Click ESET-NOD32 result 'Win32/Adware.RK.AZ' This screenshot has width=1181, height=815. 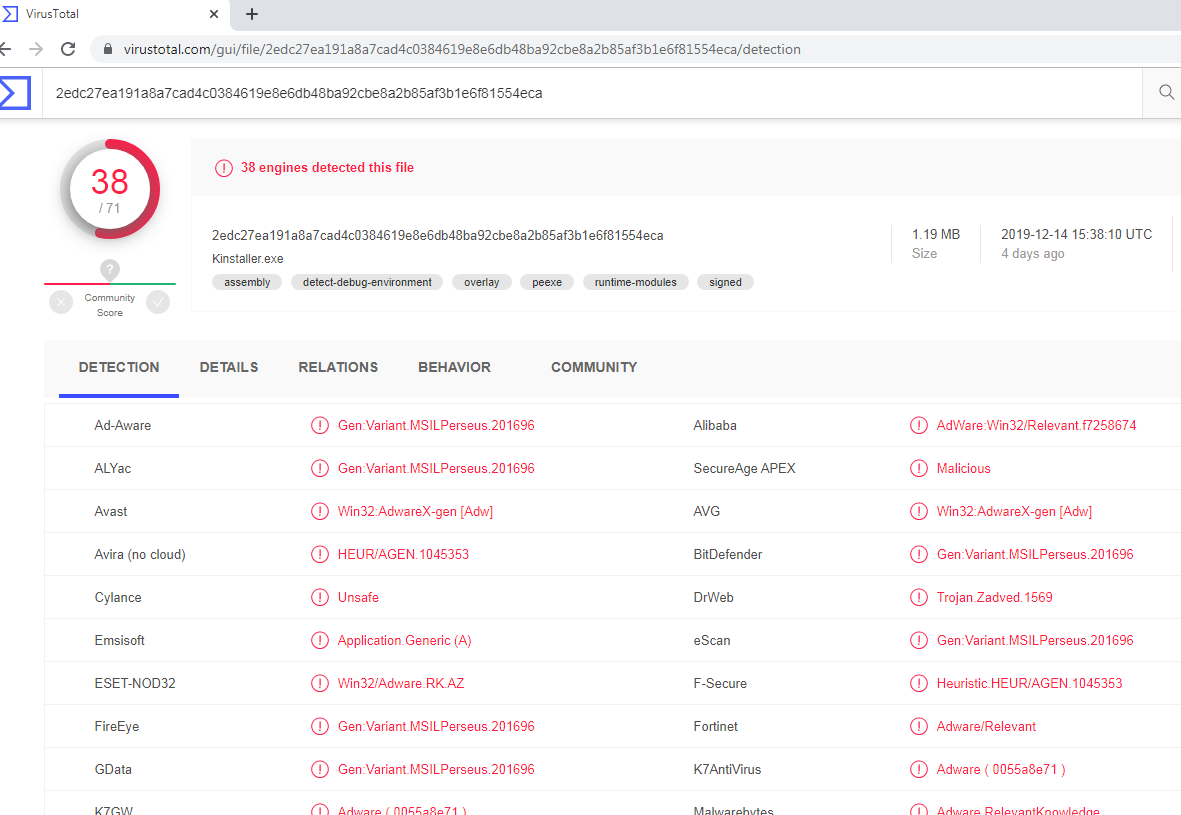pyautogui.click(x=401, y=683)
